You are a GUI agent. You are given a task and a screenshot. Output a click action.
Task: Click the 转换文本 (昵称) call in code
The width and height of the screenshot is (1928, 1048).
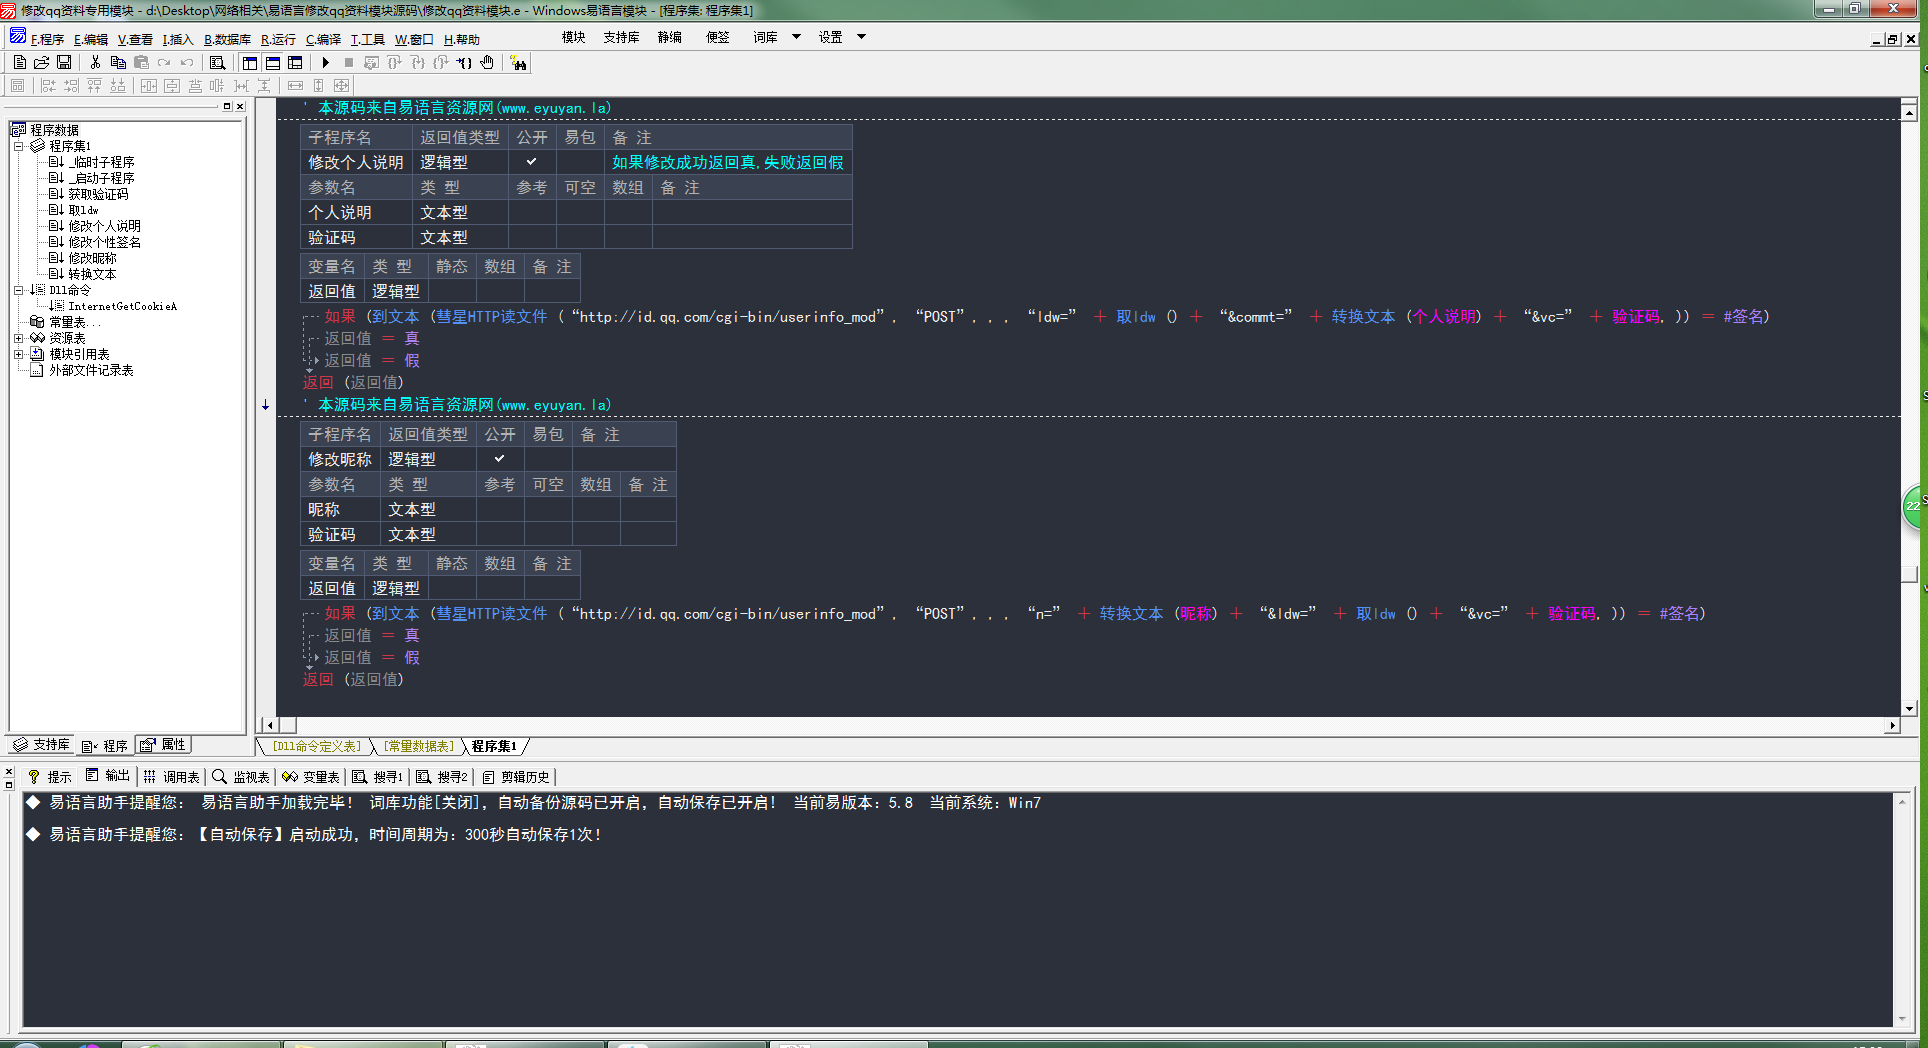[1158, 614]
